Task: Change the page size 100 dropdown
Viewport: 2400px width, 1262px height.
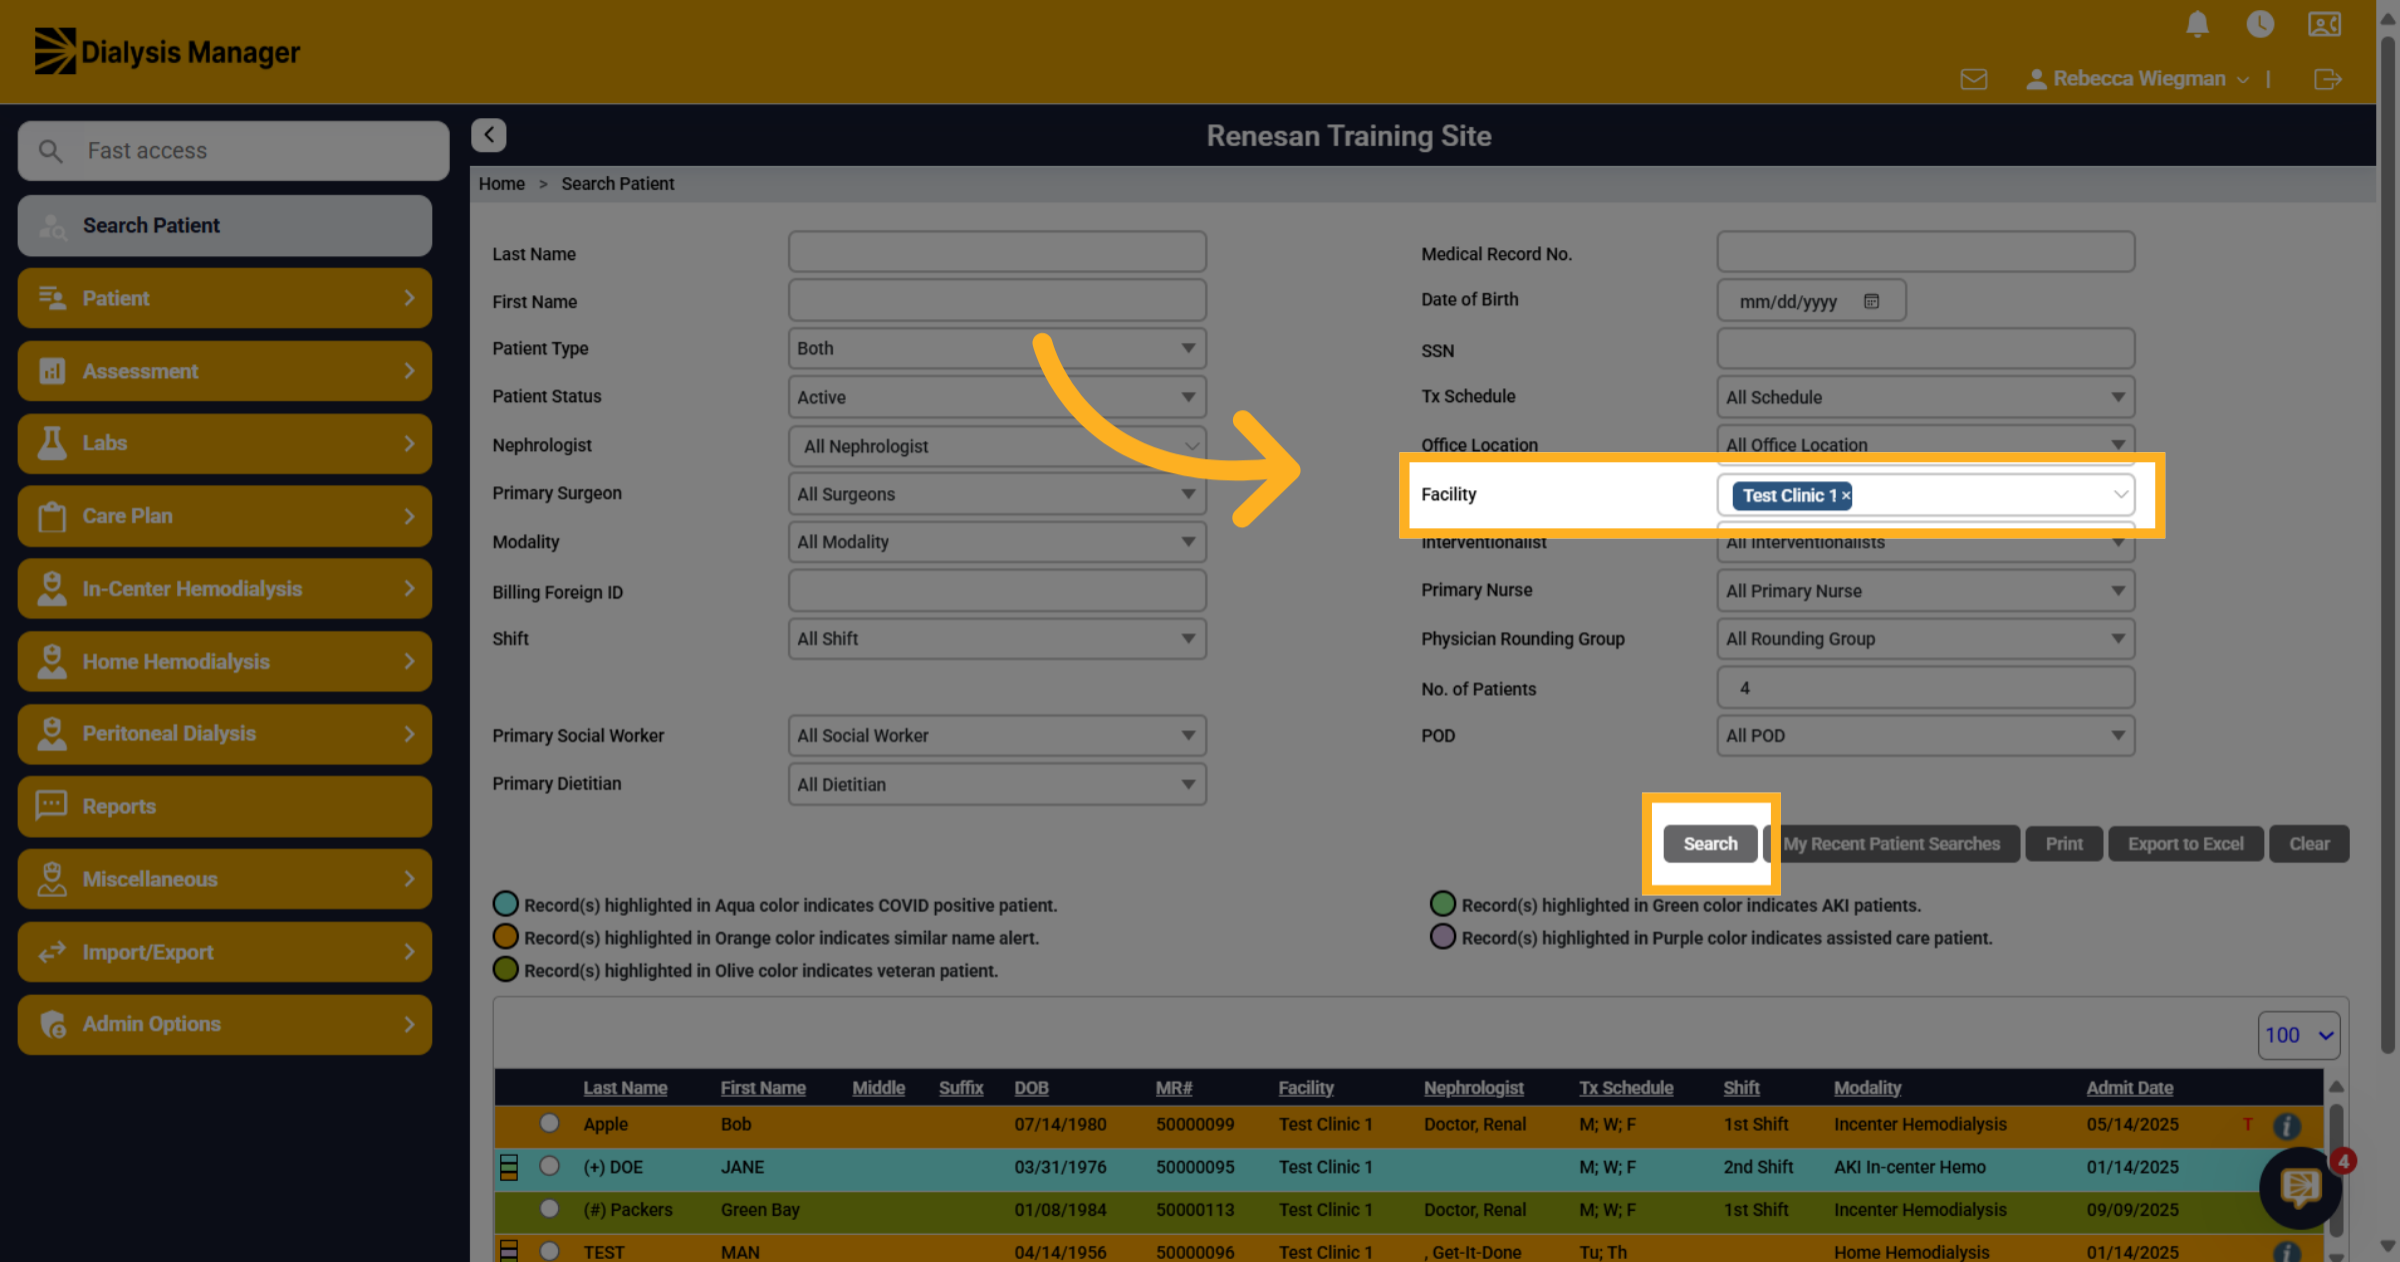Action: click(x=2298, y=1035)
